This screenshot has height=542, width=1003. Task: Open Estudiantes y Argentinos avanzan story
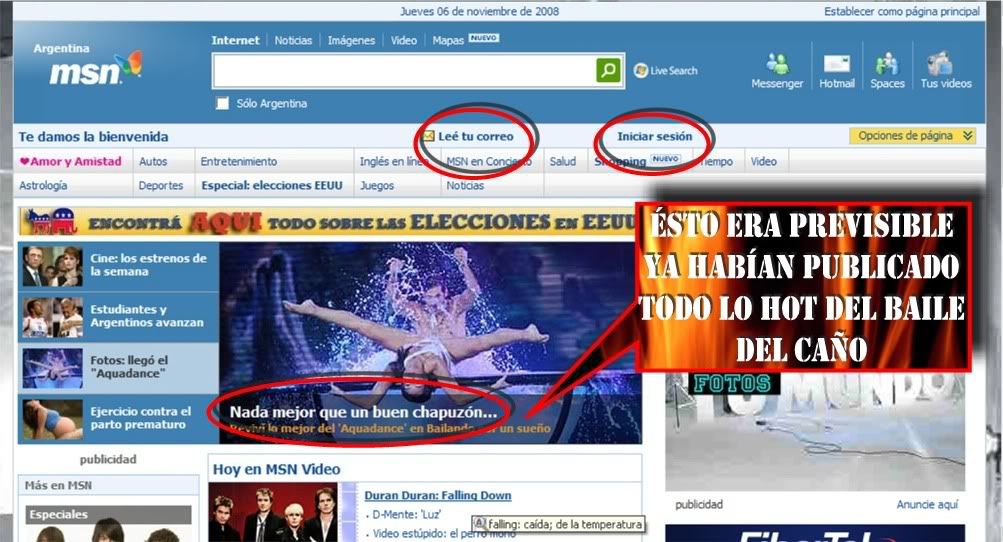click(118, 317)
